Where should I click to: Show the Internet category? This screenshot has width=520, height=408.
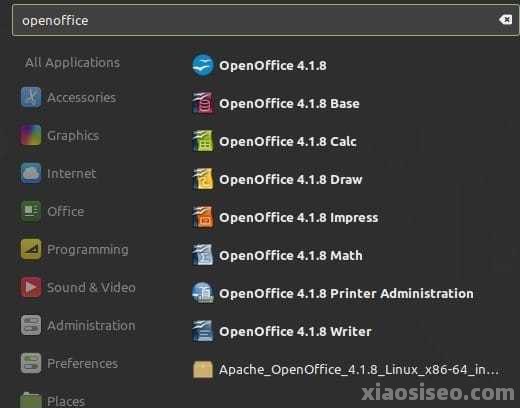[58, 173]
